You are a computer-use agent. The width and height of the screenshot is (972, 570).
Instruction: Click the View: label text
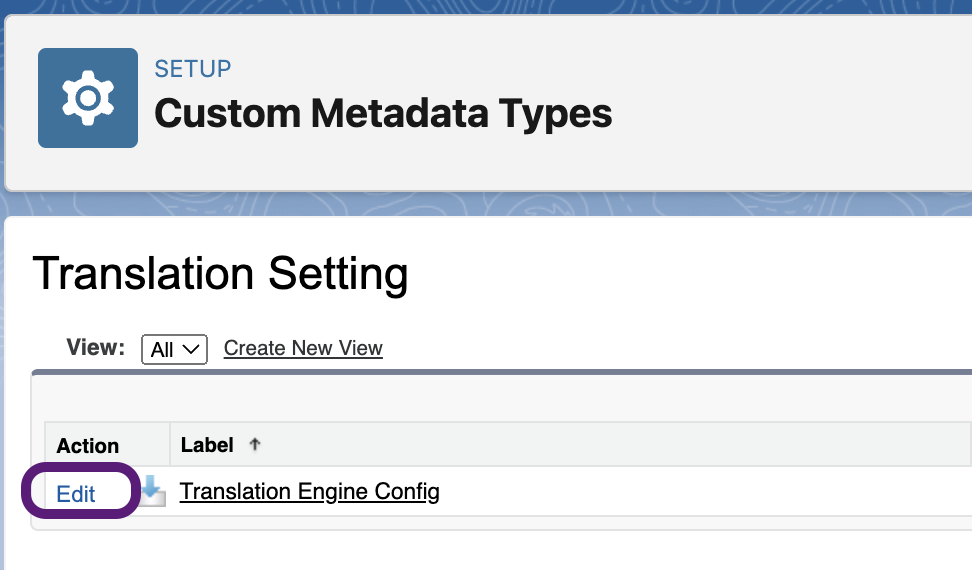pos(95,348)
